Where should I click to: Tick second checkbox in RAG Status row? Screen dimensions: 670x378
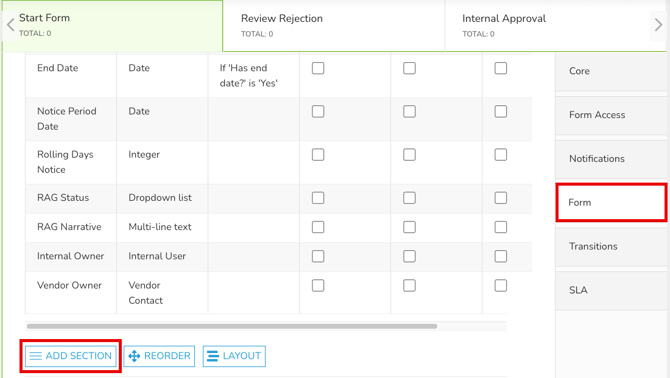pos(409,198)
